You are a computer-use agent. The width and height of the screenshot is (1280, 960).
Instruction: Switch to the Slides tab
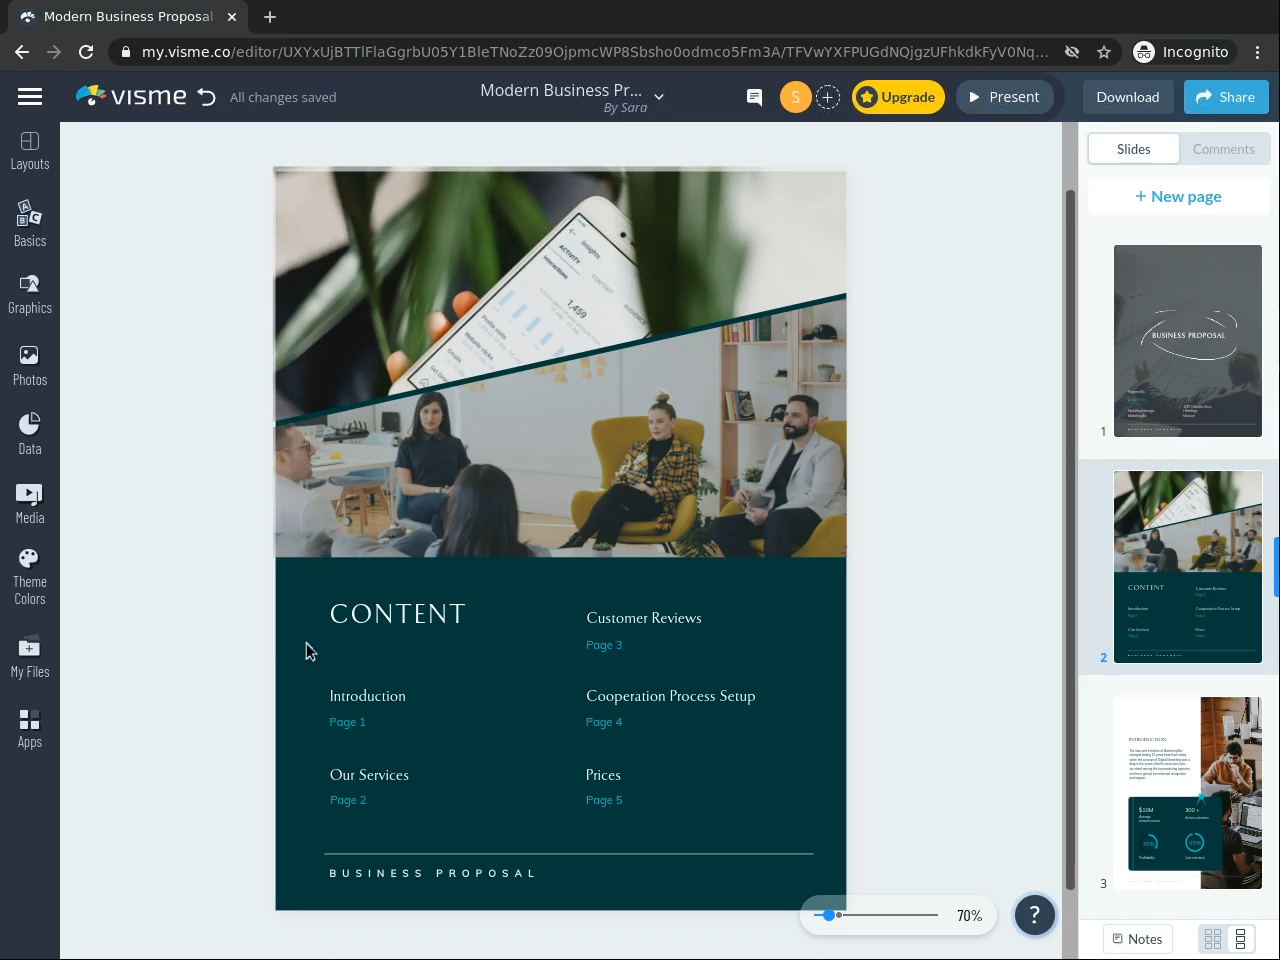tap(1134, 149)
